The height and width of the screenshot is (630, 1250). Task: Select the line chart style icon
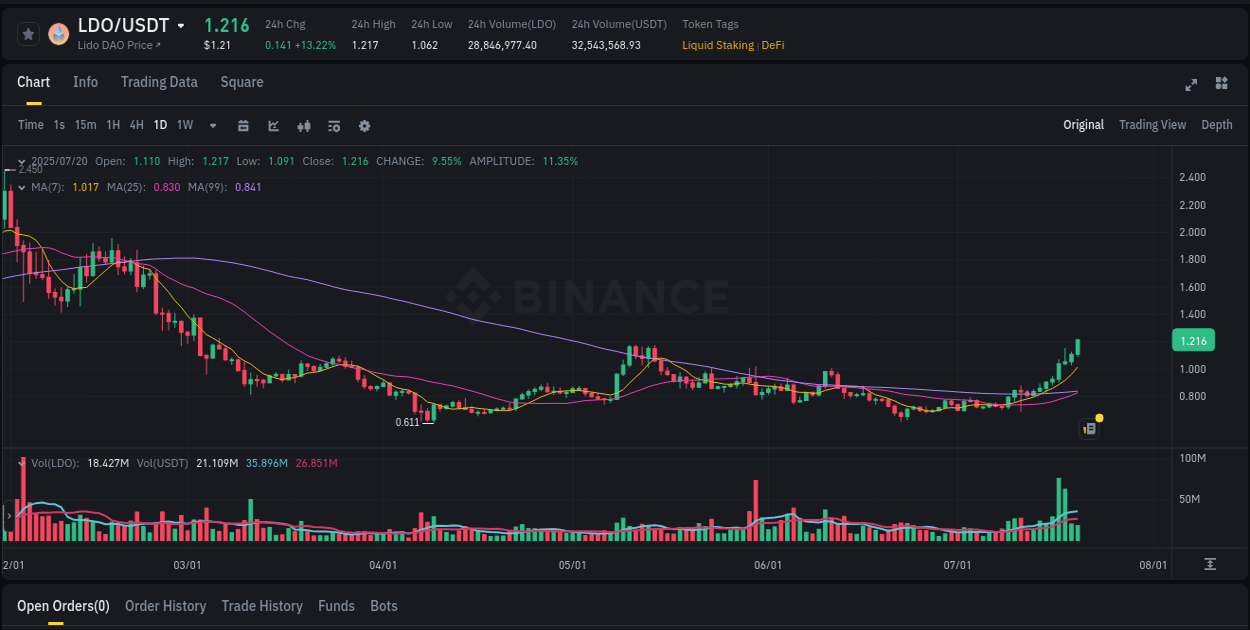[x=272, y=126]
